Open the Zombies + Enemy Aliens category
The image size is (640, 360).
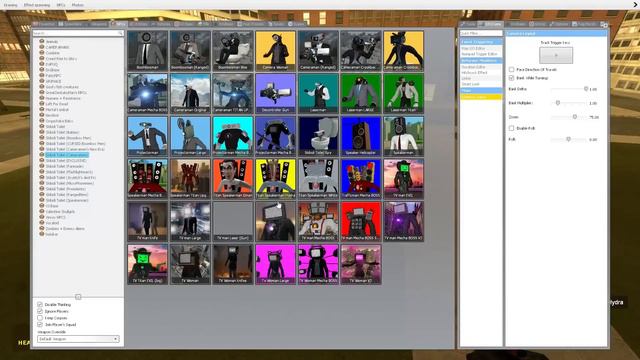tap(65, 229)
